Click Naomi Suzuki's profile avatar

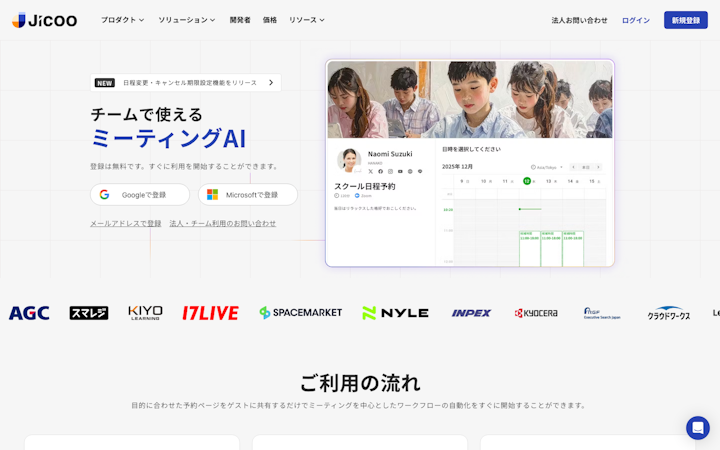pyautogui.click(x=349, y=160)
